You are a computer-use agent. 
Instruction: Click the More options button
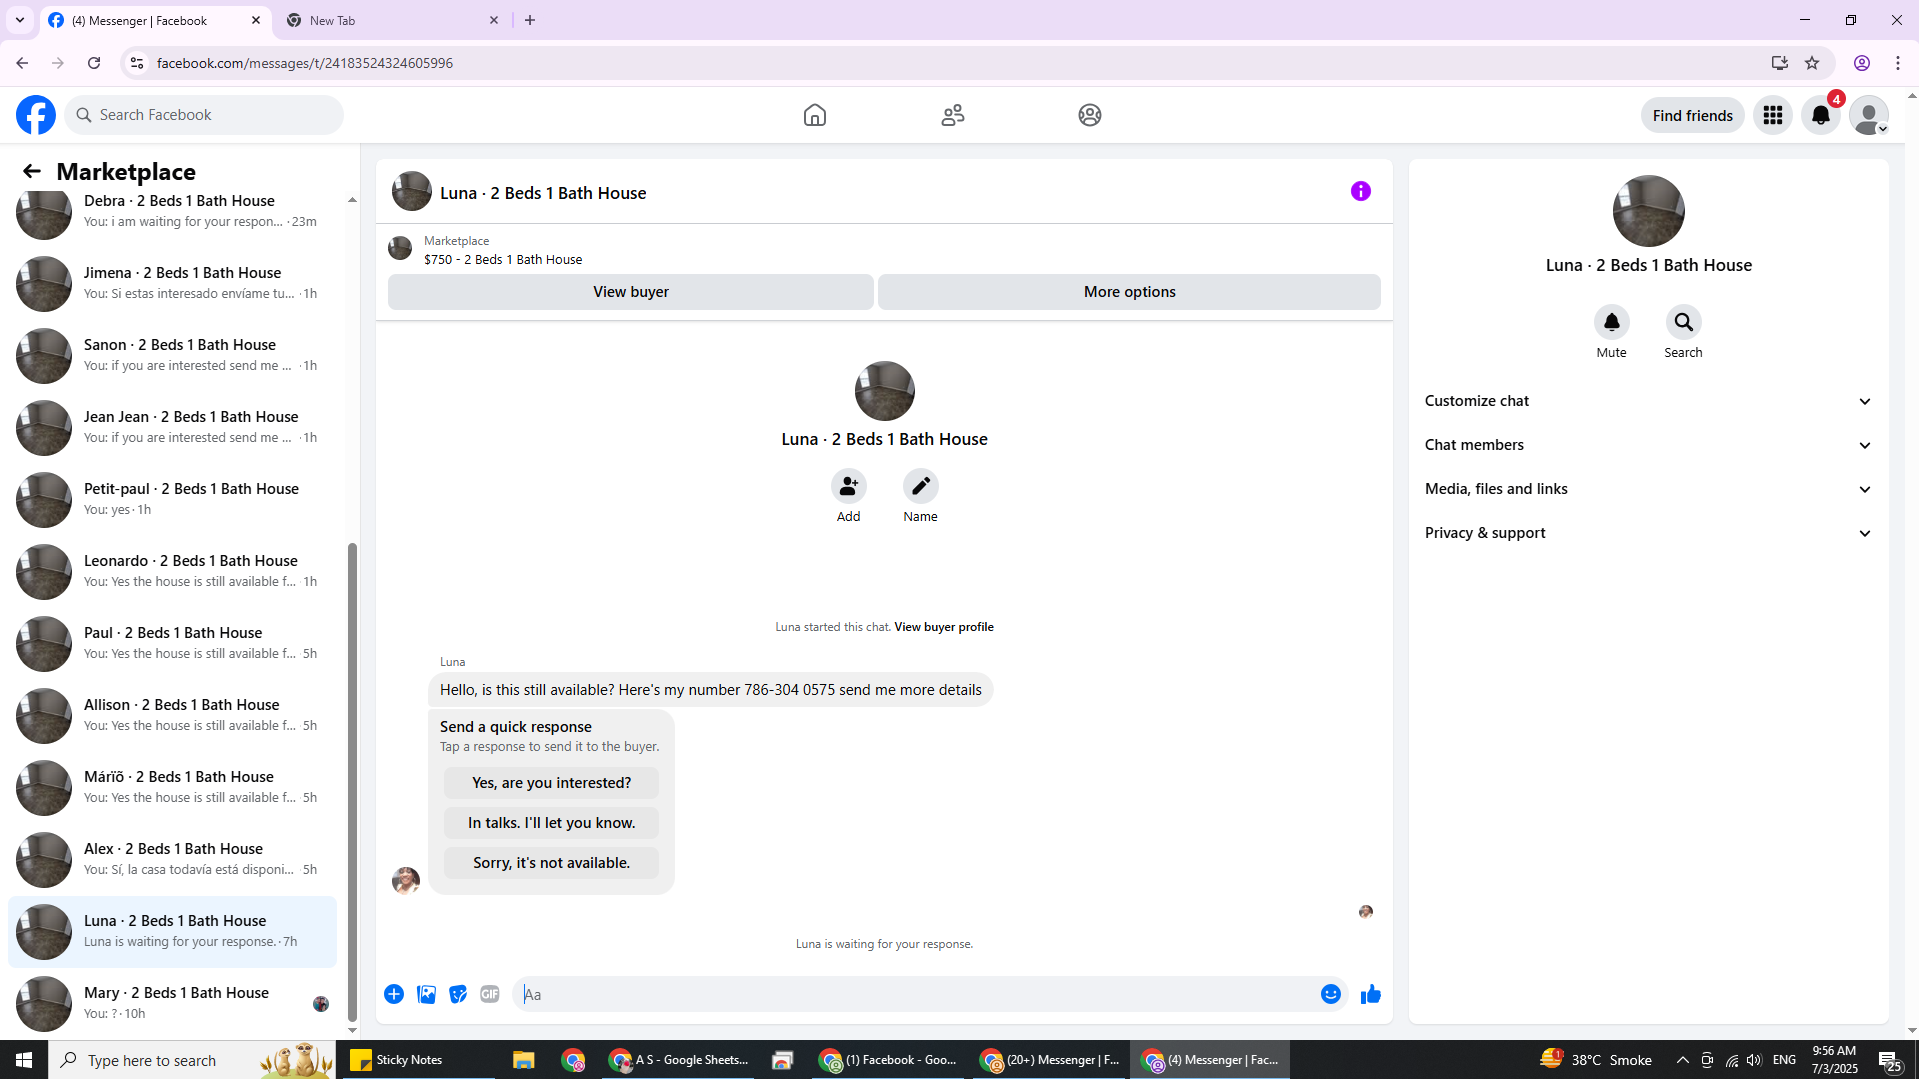(x=1129, y=292)
